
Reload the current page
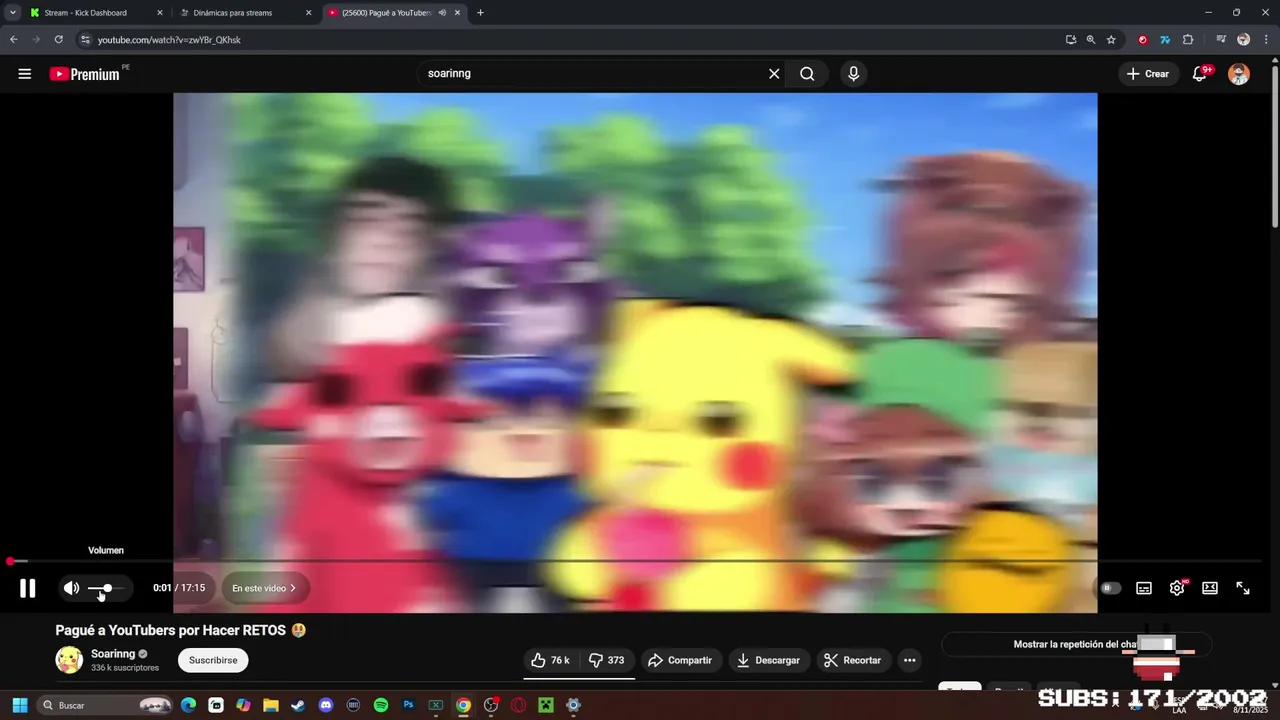click(58, 40)
